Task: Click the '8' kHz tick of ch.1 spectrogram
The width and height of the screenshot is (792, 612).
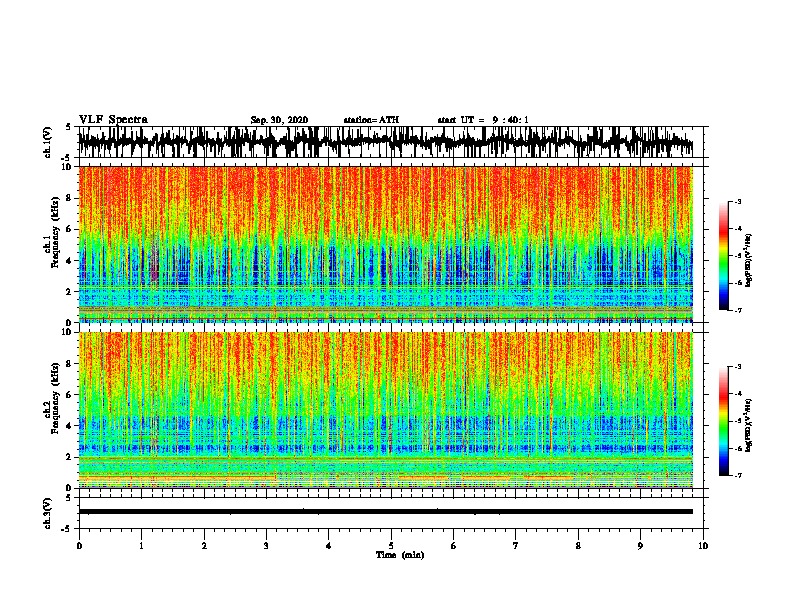Action: pyautogui.click(x=69, y=198)
